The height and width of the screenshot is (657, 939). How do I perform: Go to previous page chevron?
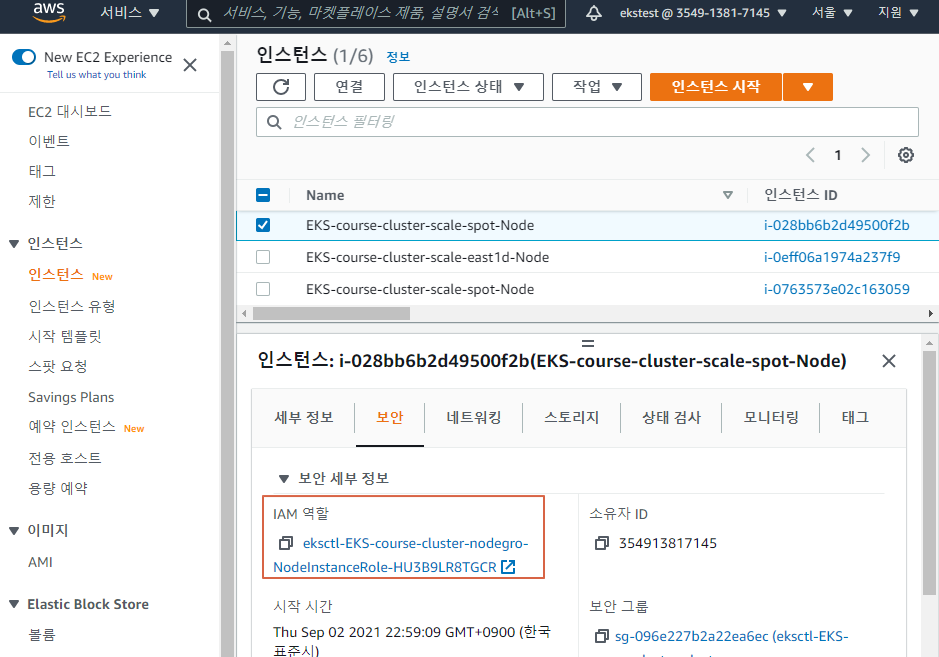pos(810,155)
